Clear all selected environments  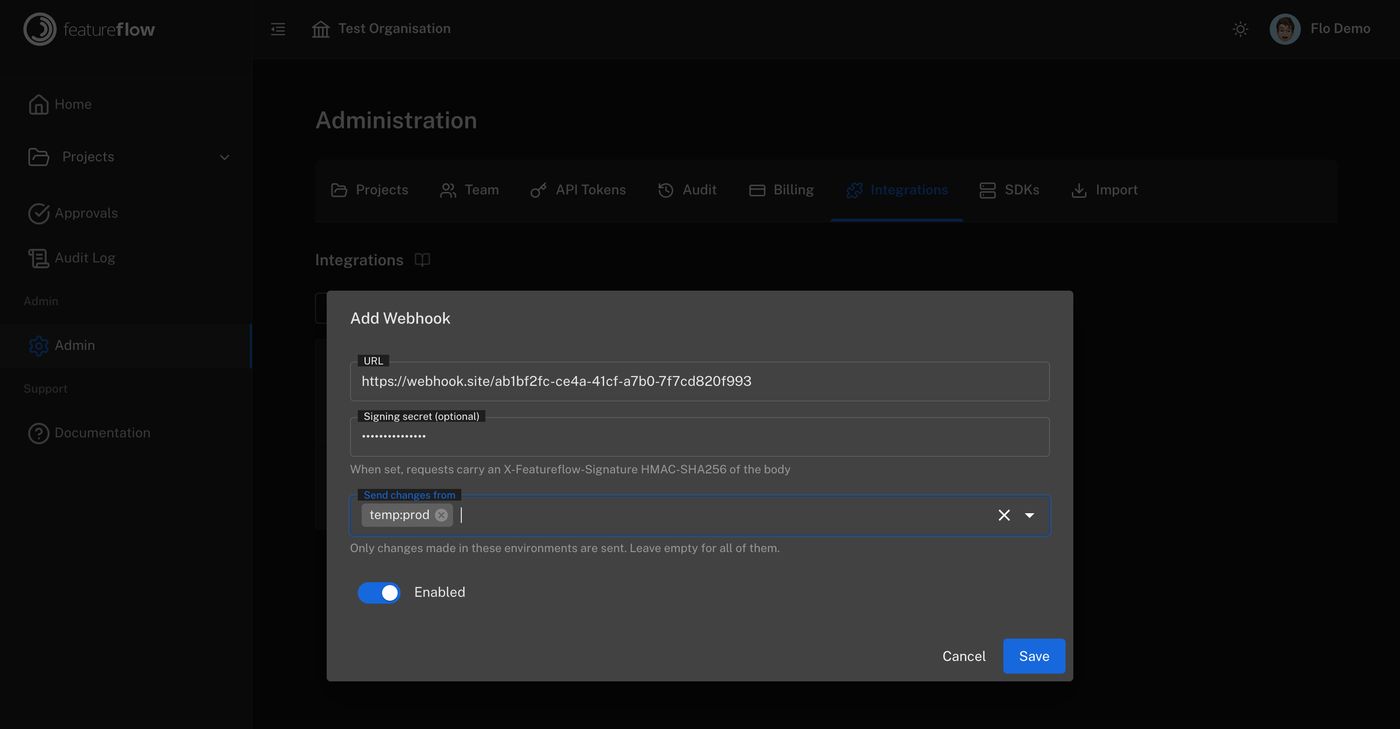tap(1004, 515)
